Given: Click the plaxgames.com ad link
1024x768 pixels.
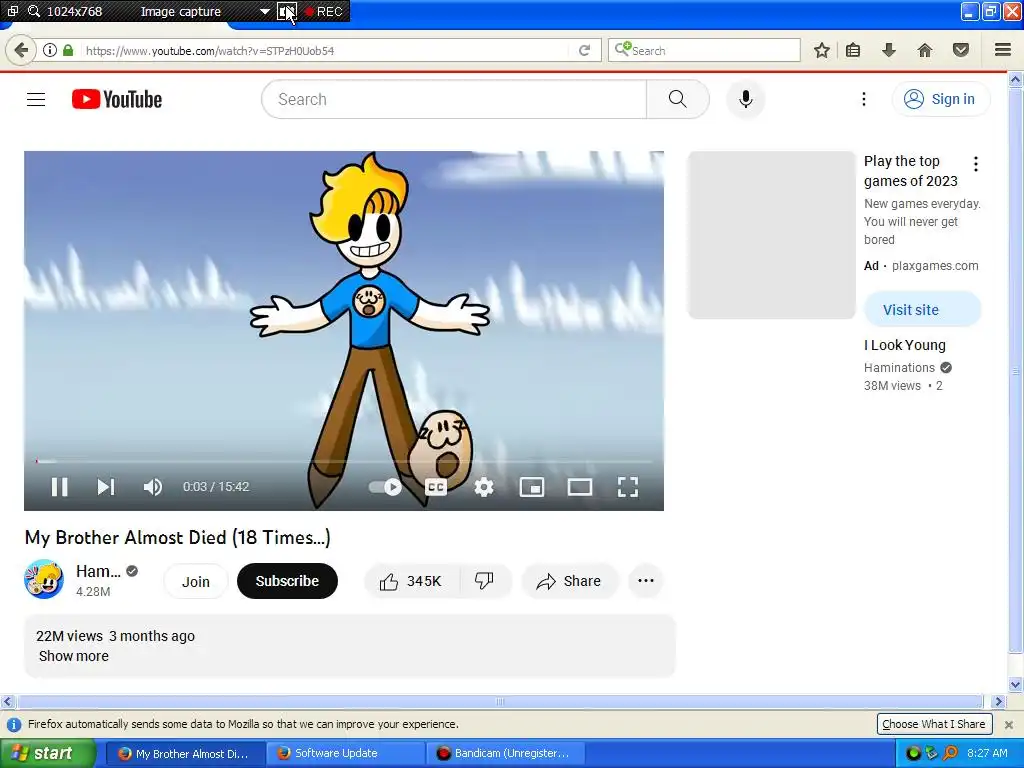Looking at the screenshot, I should coord(935,266).
